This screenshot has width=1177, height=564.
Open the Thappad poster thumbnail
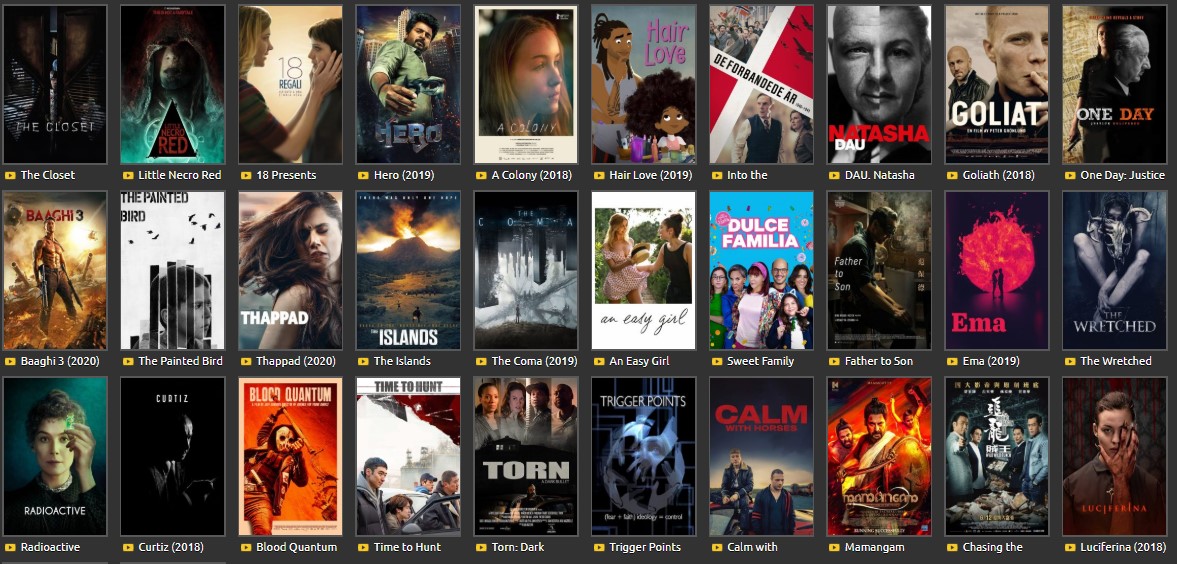coord(290,270)
